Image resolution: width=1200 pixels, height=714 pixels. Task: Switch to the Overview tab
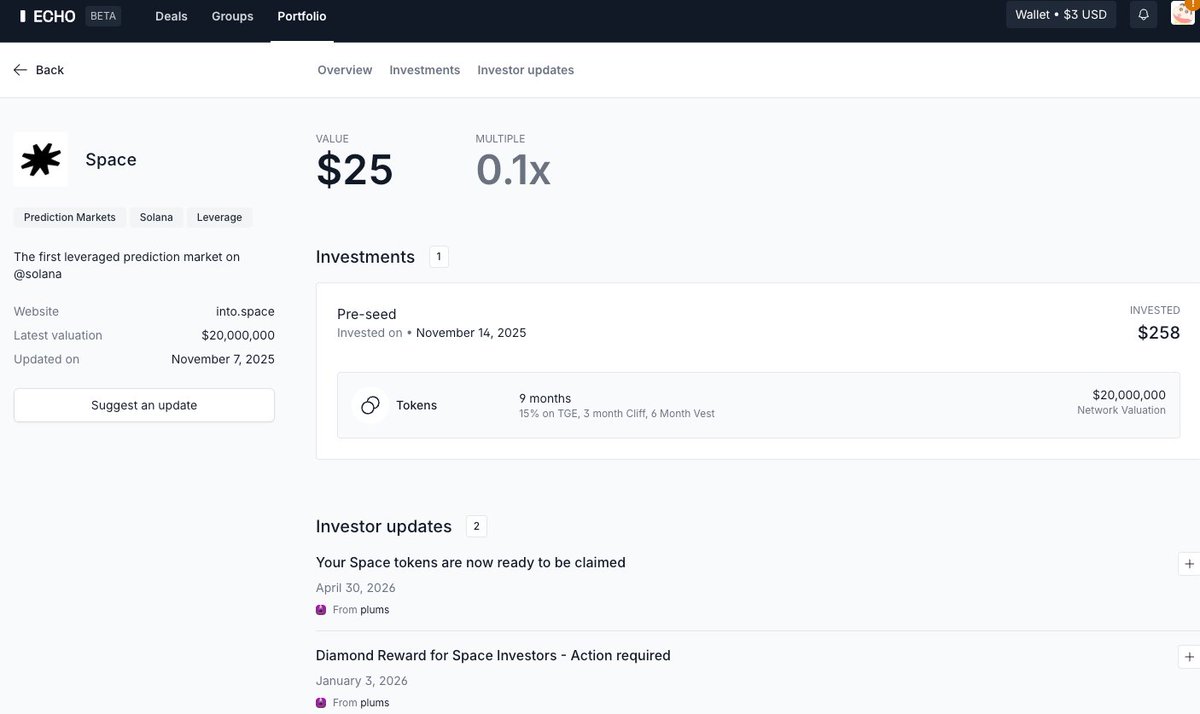click(345, 70)
